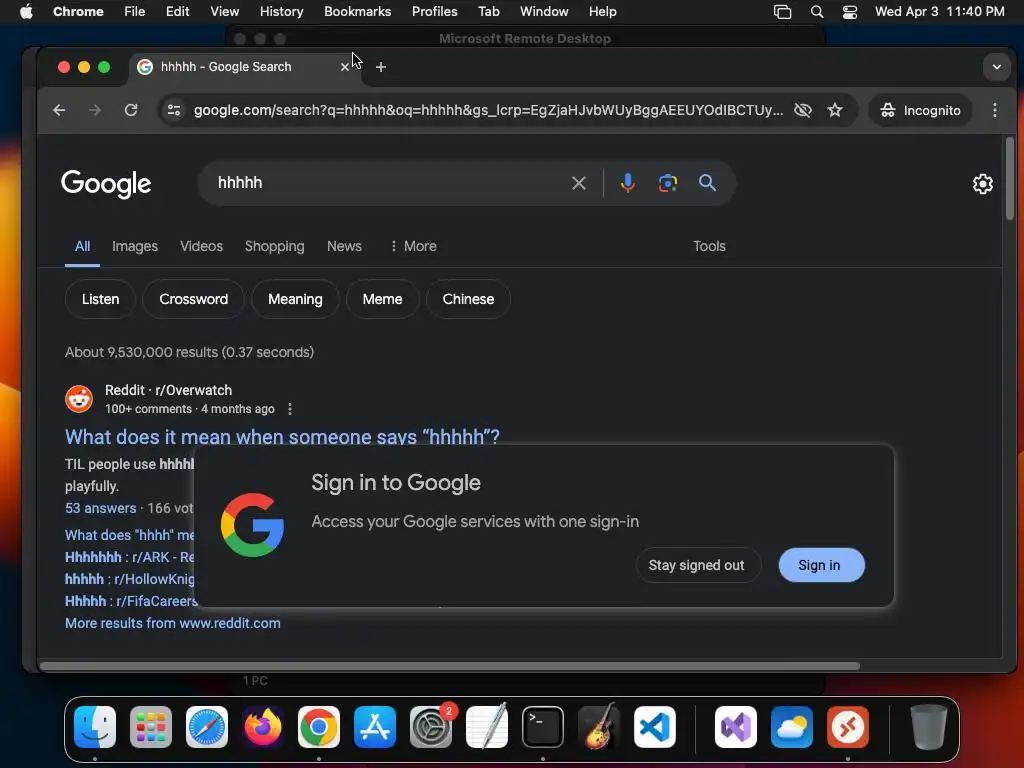Open Control Center in menu bar
The image size is (1024, 768).
tap(850, 12)
